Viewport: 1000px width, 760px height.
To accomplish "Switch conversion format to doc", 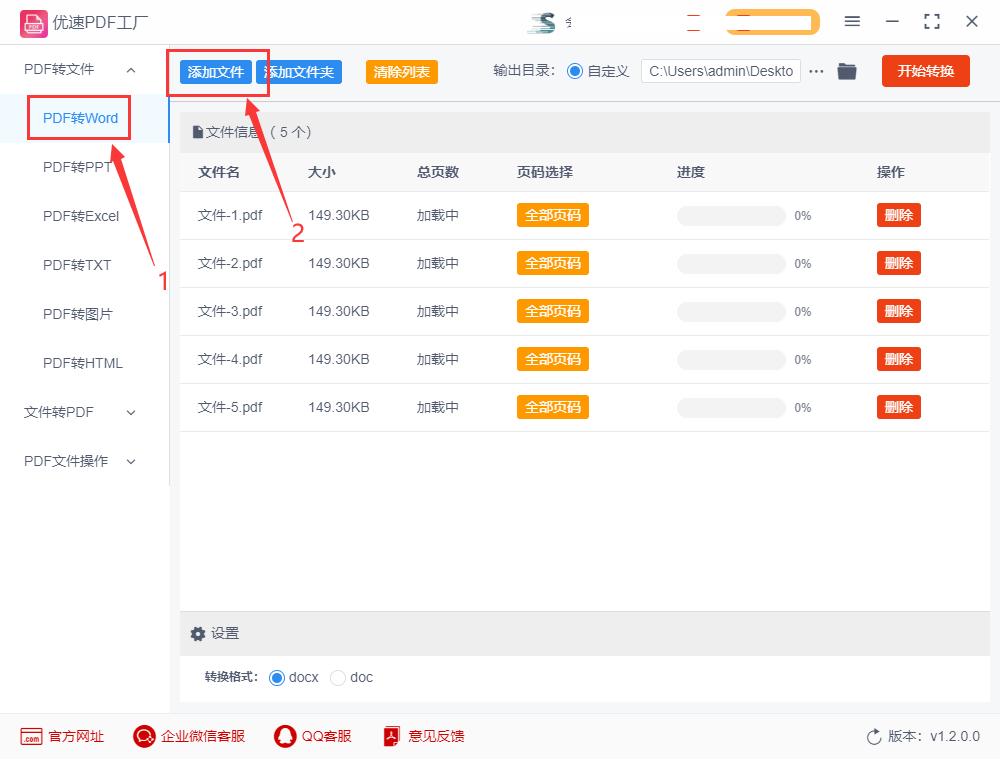I will pos(338,677).
